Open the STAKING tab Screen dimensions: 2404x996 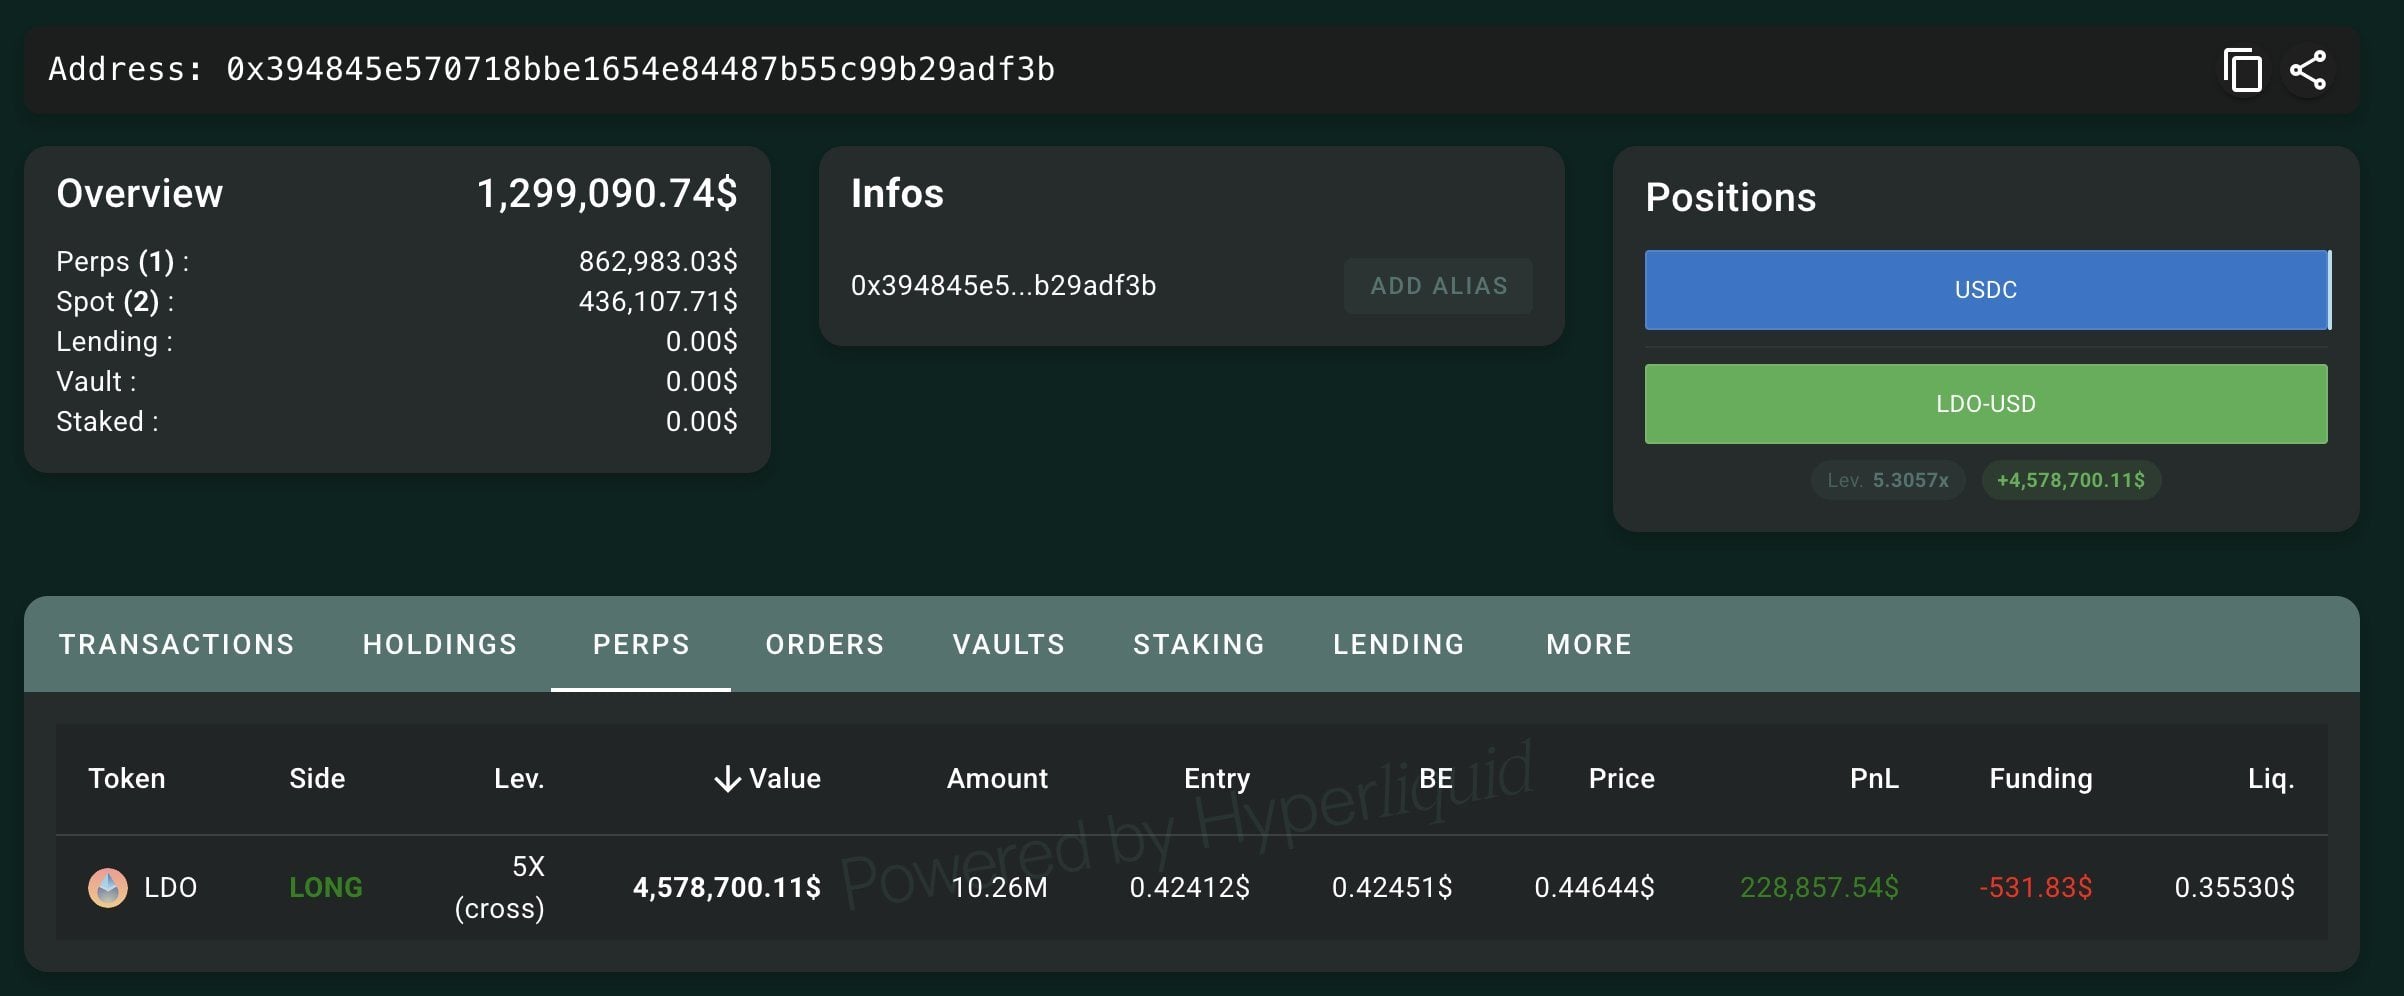tap(1198, 644)
